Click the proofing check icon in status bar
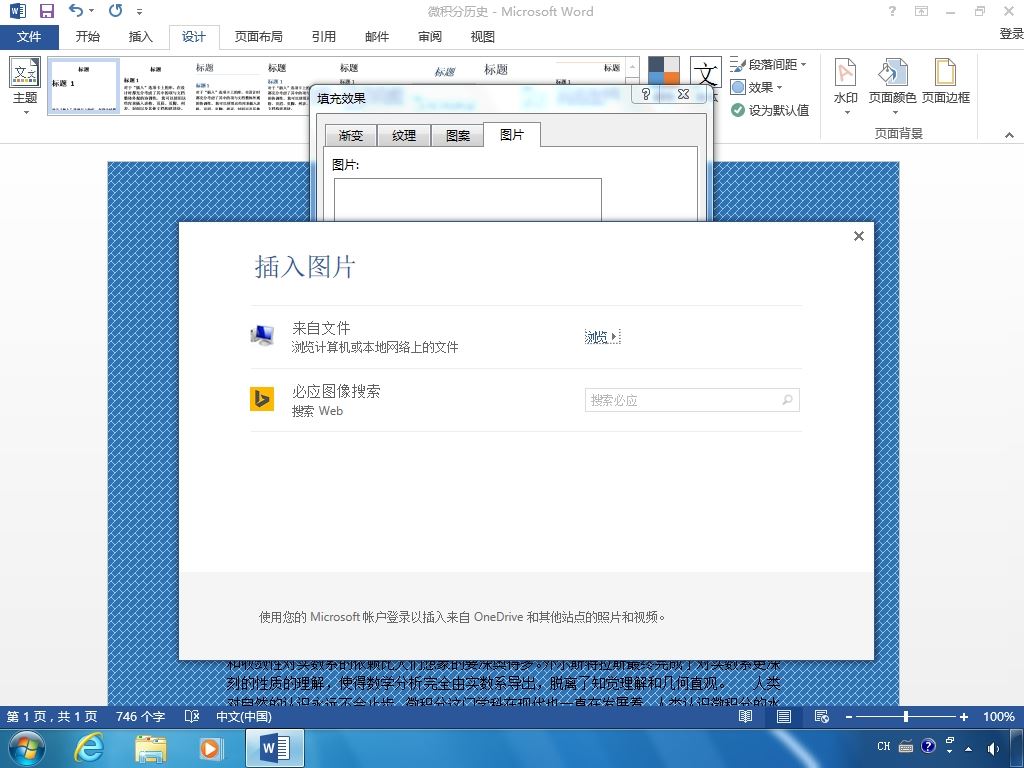1024x768 pixels. (x=192, y=716)
